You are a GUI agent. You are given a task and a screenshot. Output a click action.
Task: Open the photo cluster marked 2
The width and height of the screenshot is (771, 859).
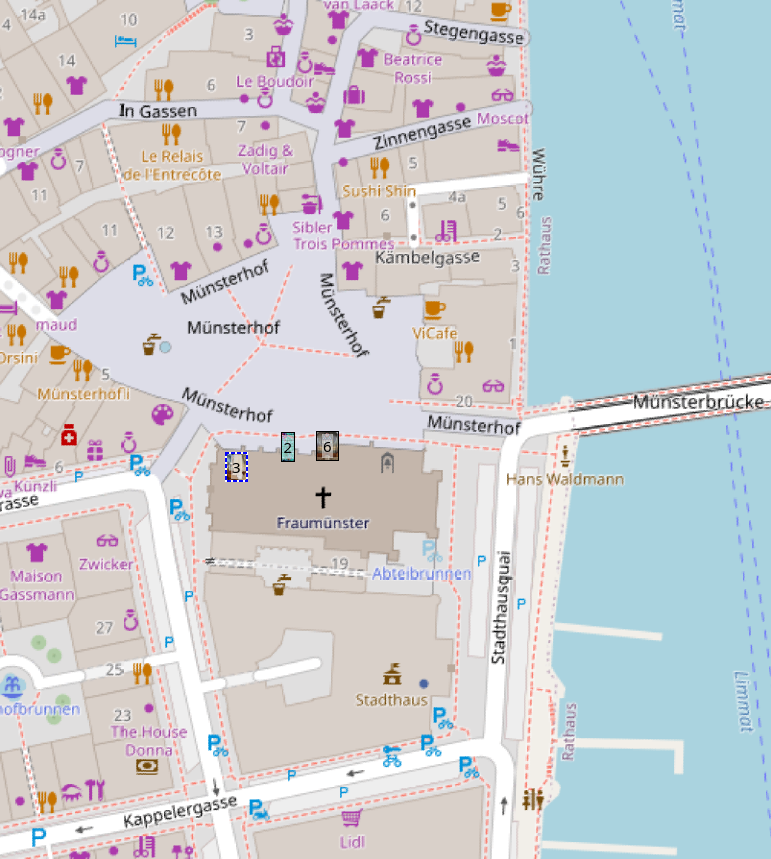click(x=287, y=448)
